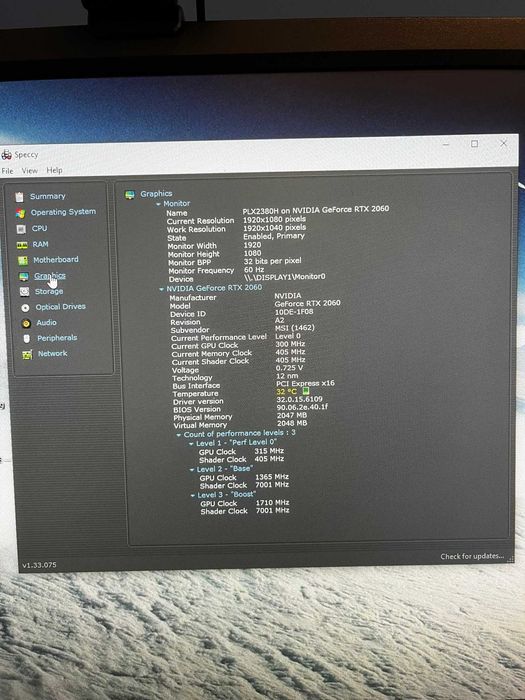Collapse the Monitor tree node
525x700 pixels.
tap(158, 204)
